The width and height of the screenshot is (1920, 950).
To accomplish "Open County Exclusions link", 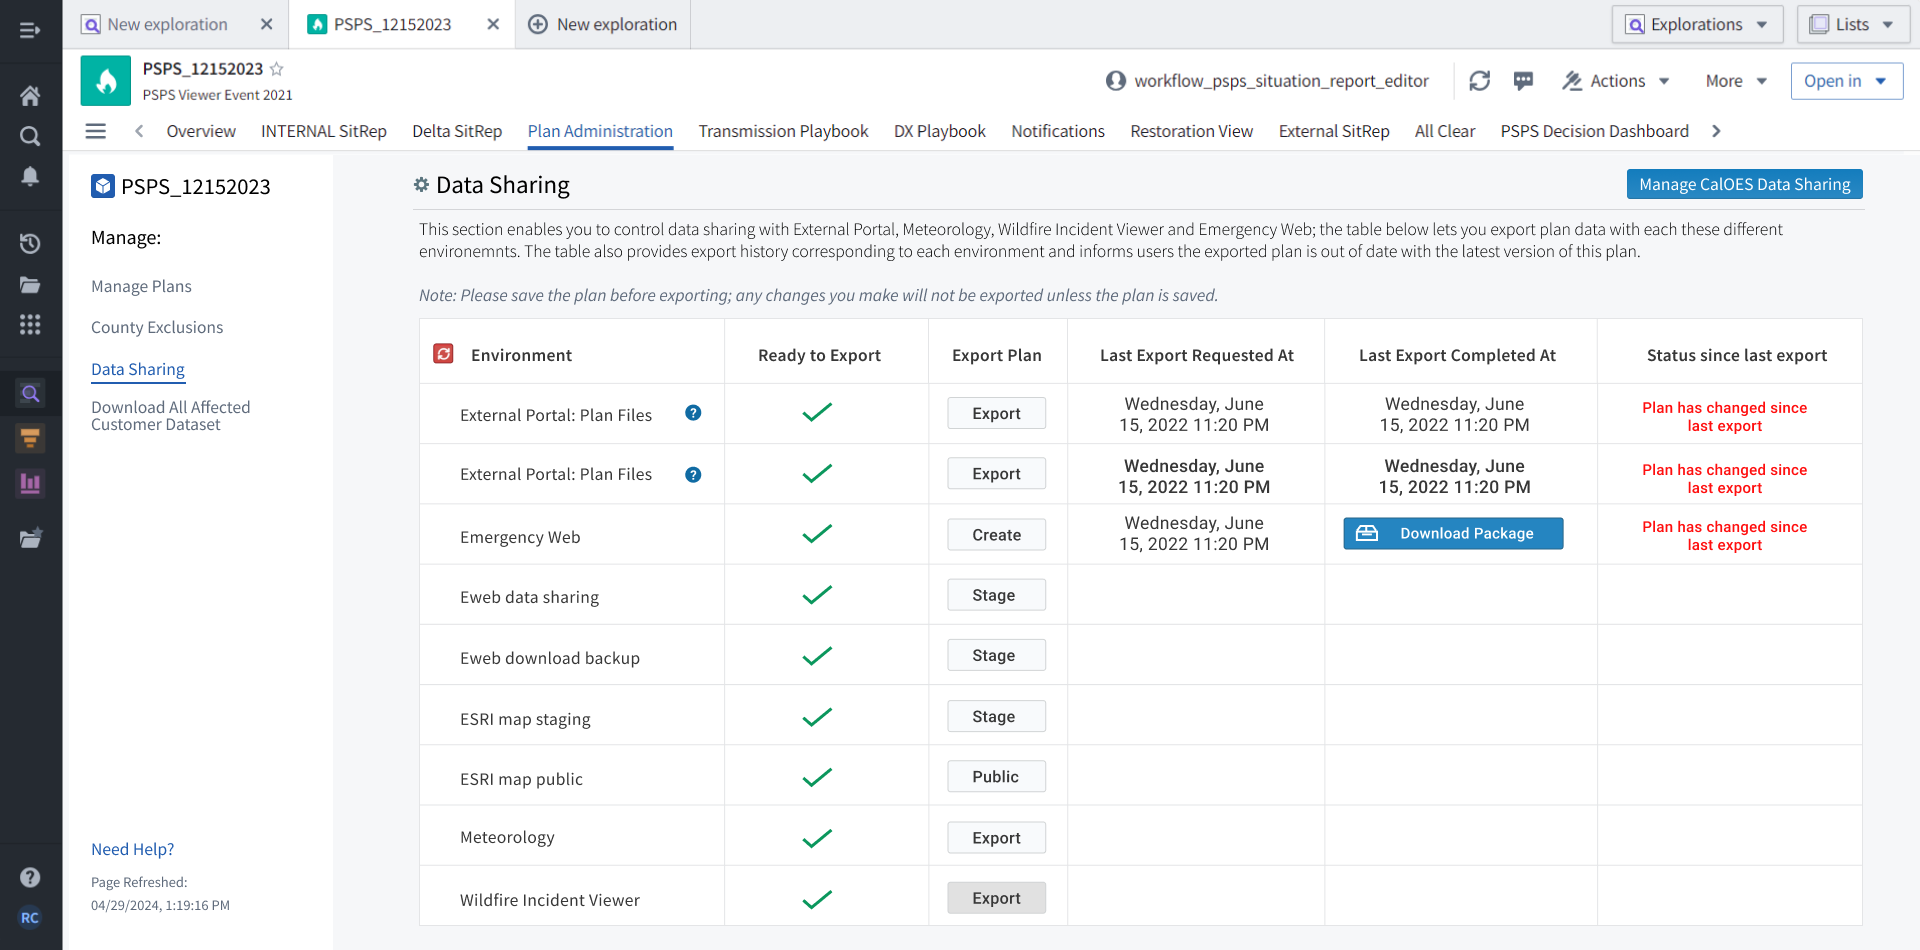I will pyautogui.click(x=157, y=327).
